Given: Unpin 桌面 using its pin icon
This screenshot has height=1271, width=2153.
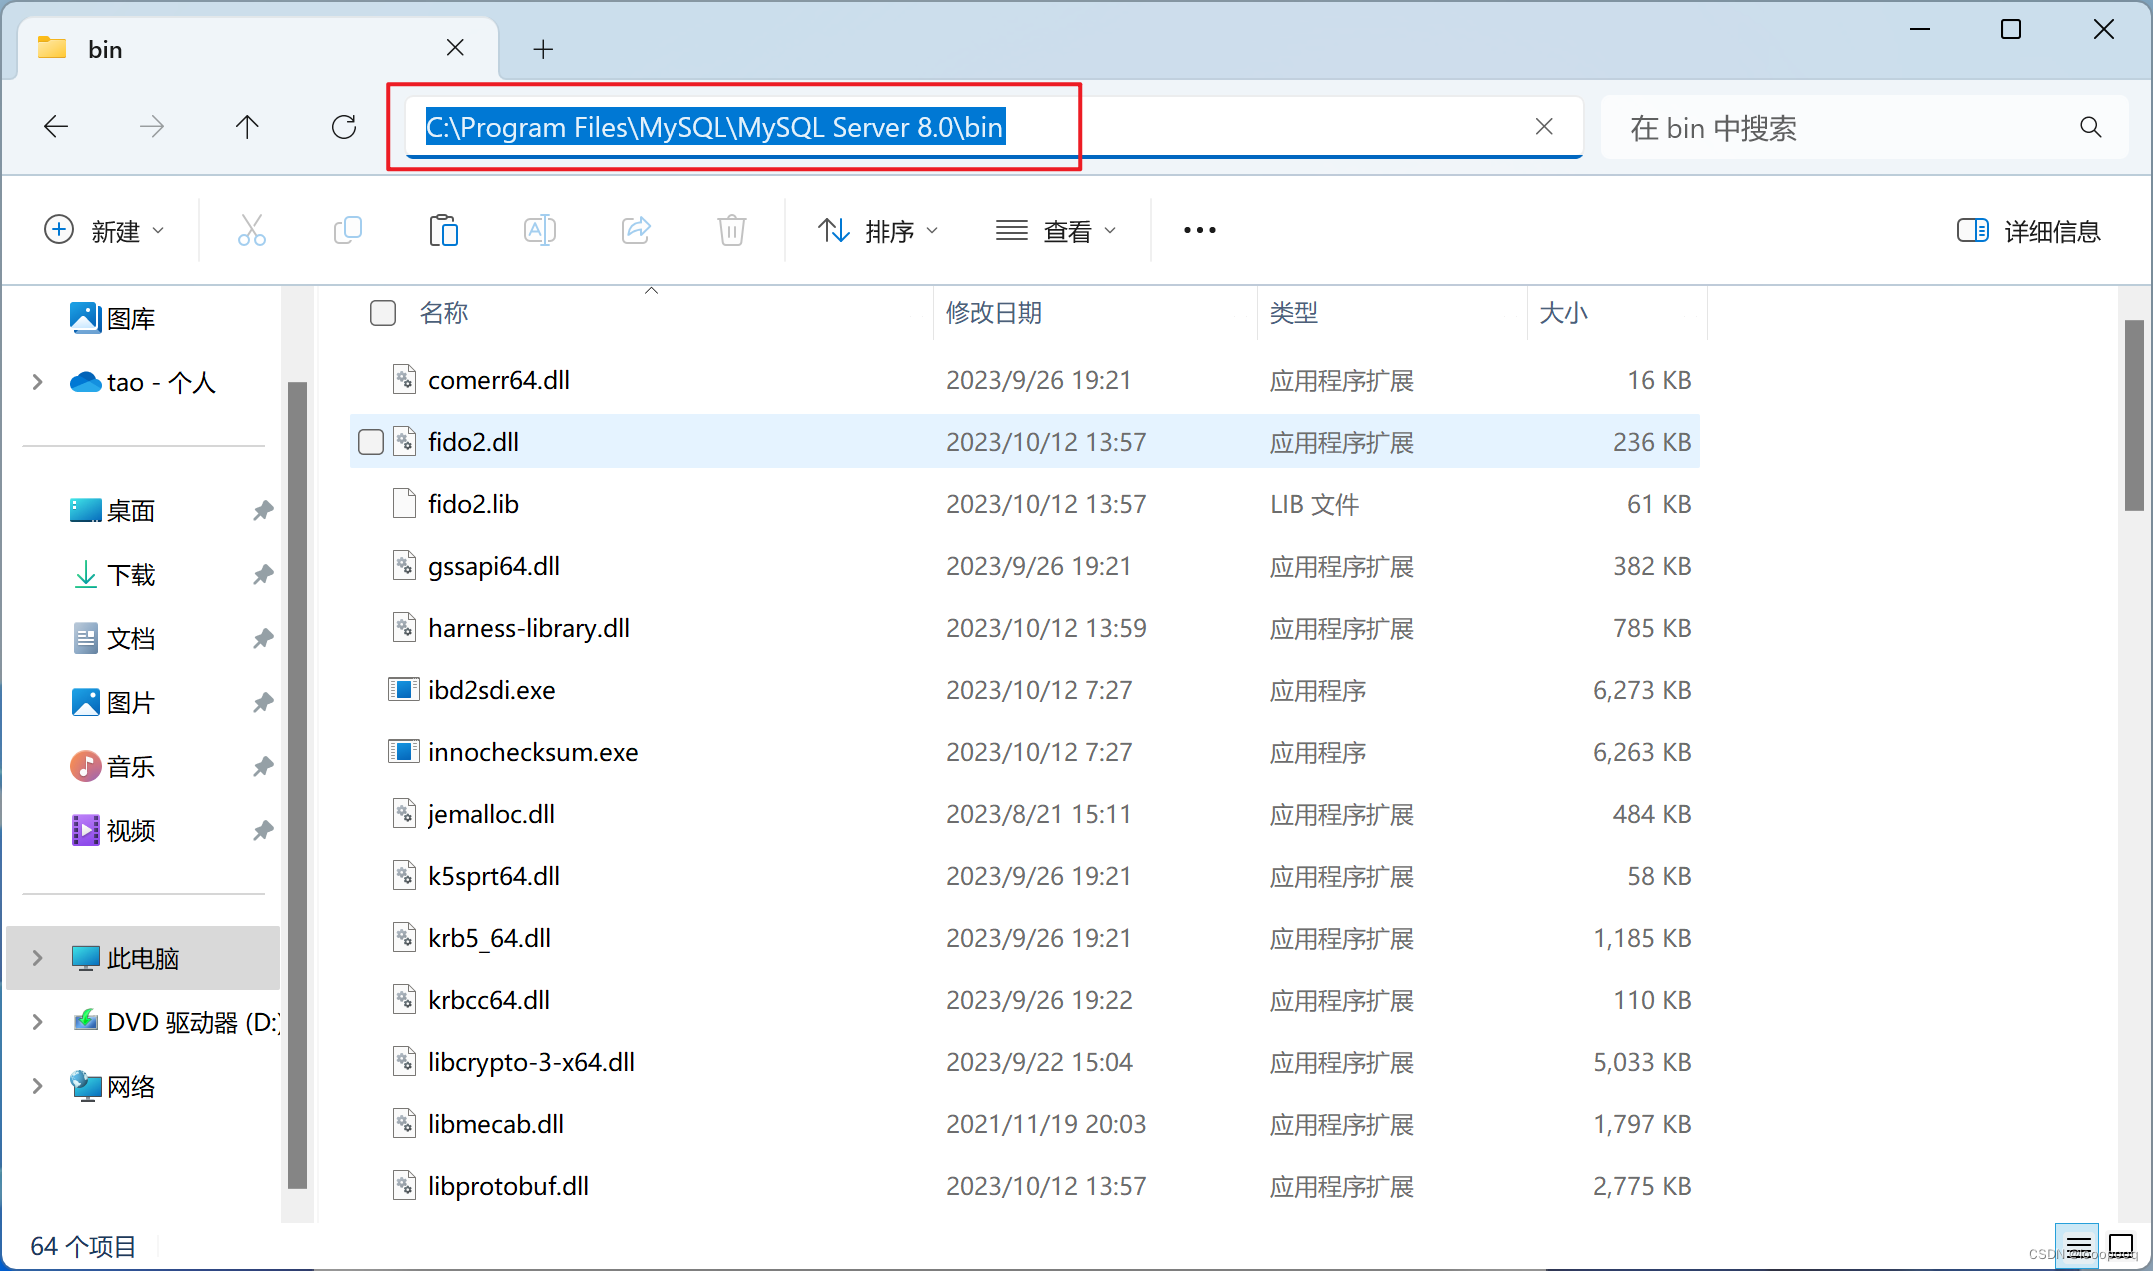Looking at the screenshot, I should click(263, 511).
